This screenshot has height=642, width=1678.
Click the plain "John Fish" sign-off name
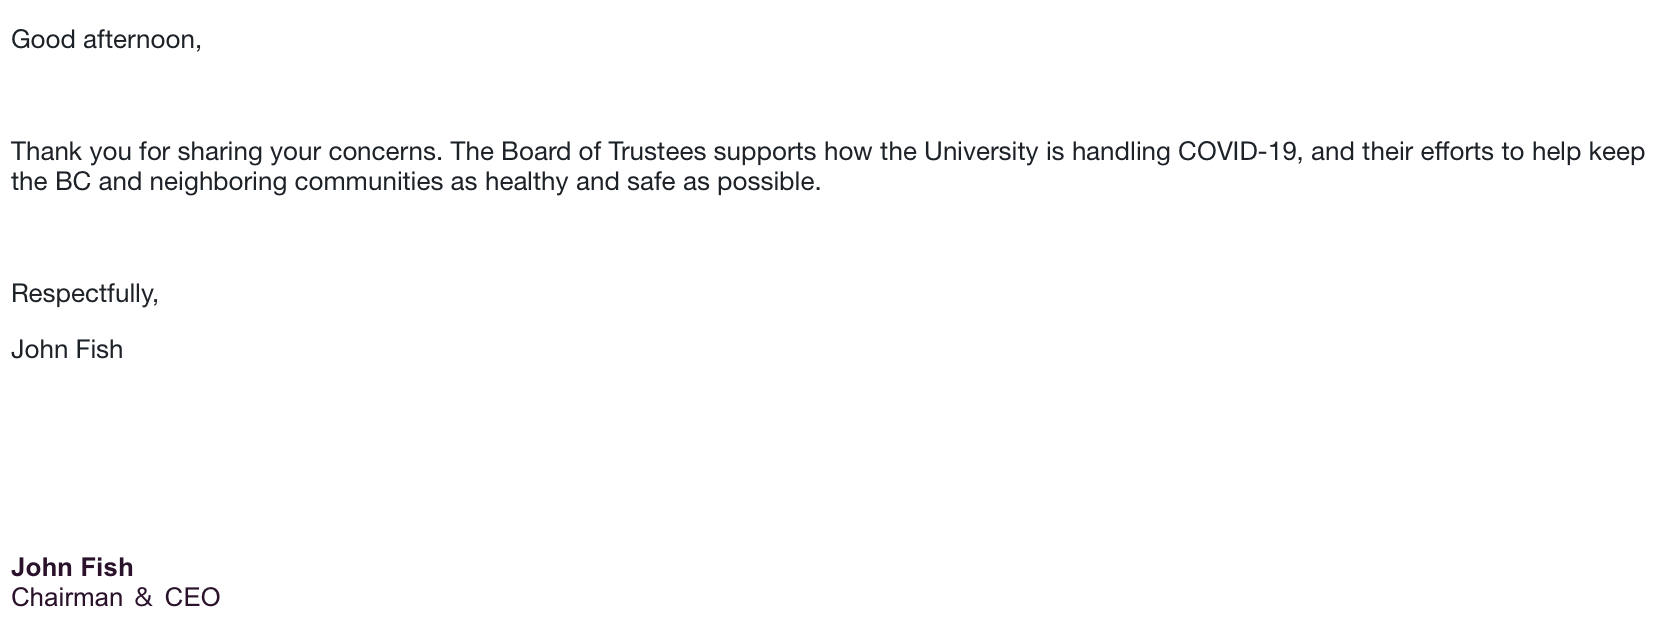click(x=67, y=349)
